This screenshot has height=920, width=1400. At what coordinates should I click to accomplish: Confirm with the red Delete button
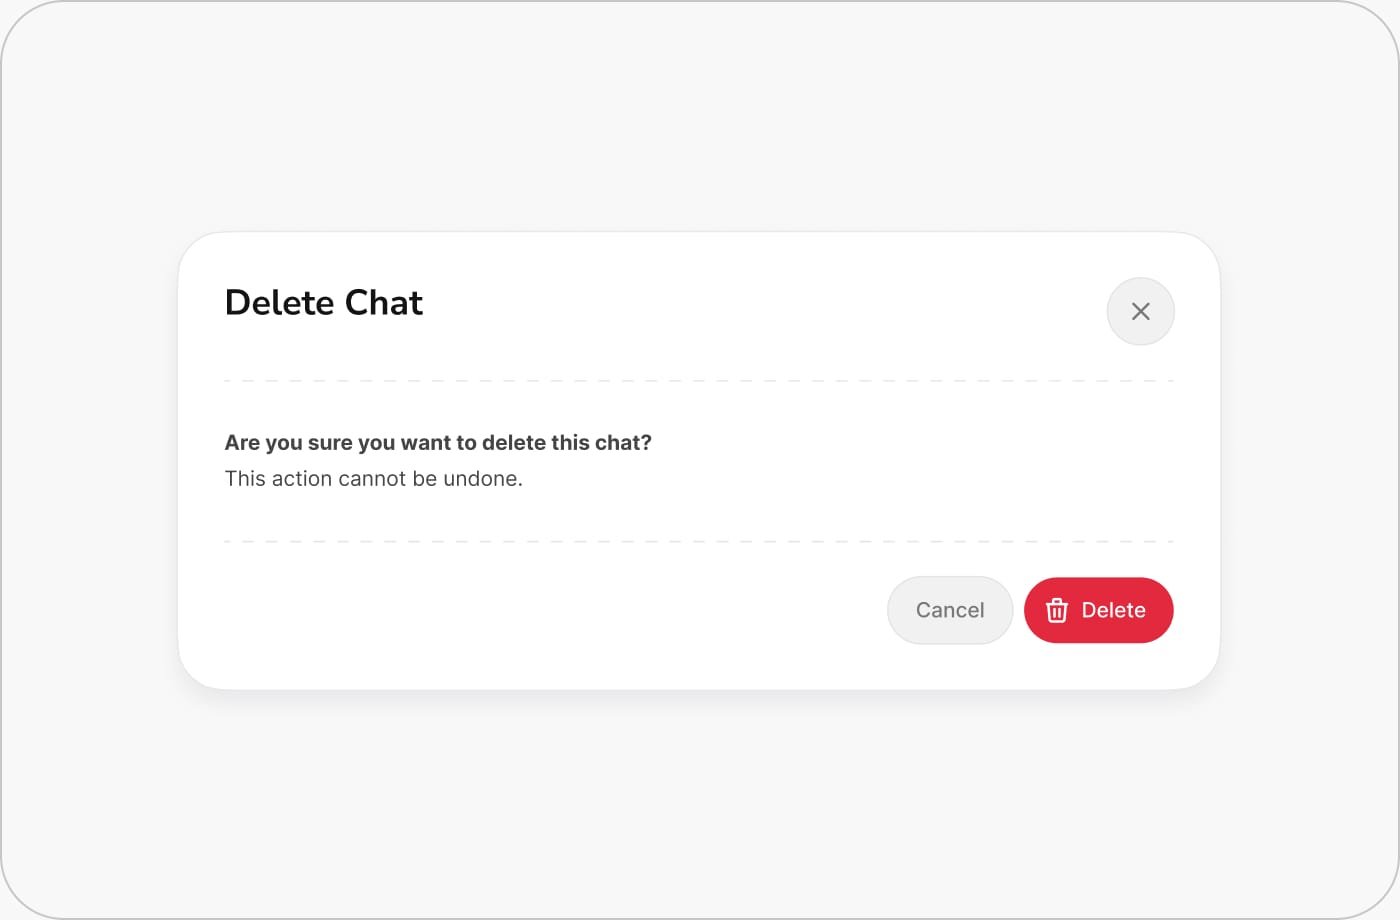(x=1098, y=610)
